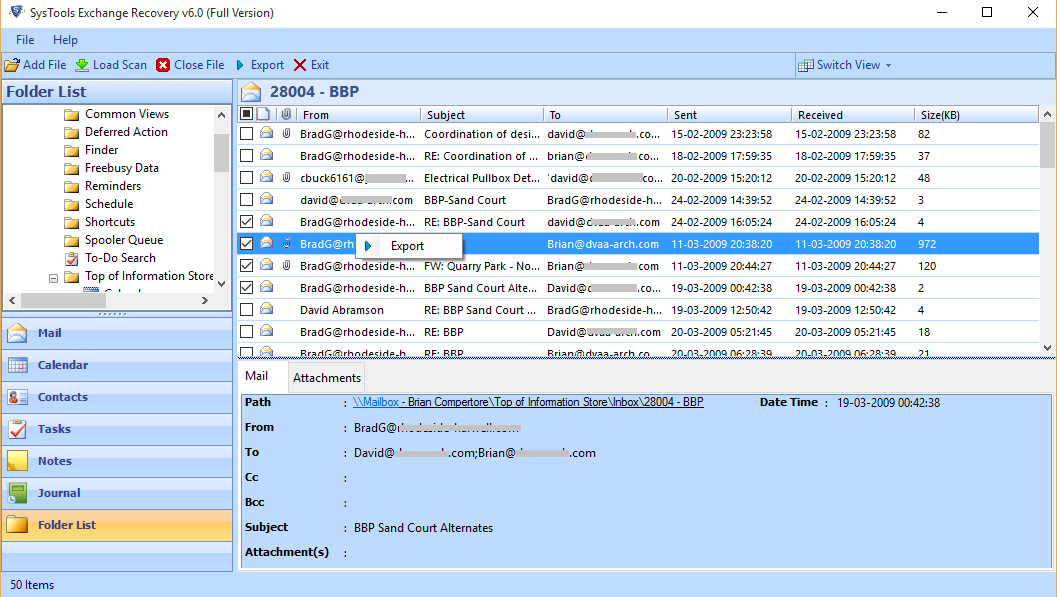Check the Electrical Pullbox Det... email checkbox
This screenshot has height=597, width=1057.
pos(247,178)
